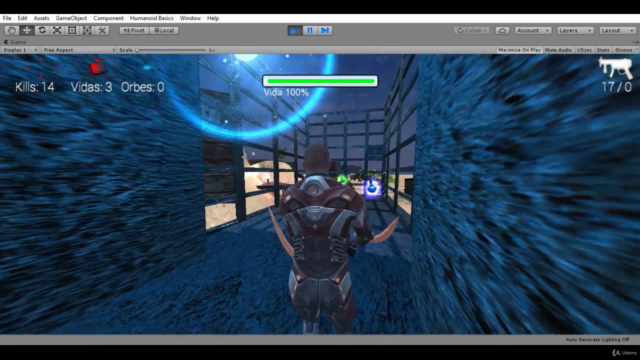The width and height of the screenshot is (640, 360).
Task: Select the Rect Transform tool
Action: point(72,30)
